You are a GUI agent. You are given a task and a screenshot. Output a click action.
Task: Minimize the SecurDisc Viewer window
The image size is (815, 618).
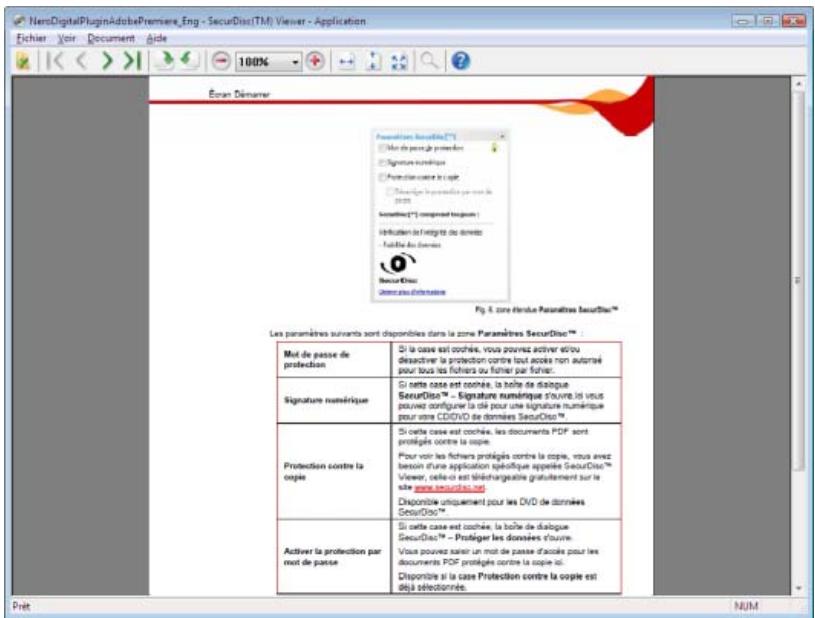tap(743, 21)
